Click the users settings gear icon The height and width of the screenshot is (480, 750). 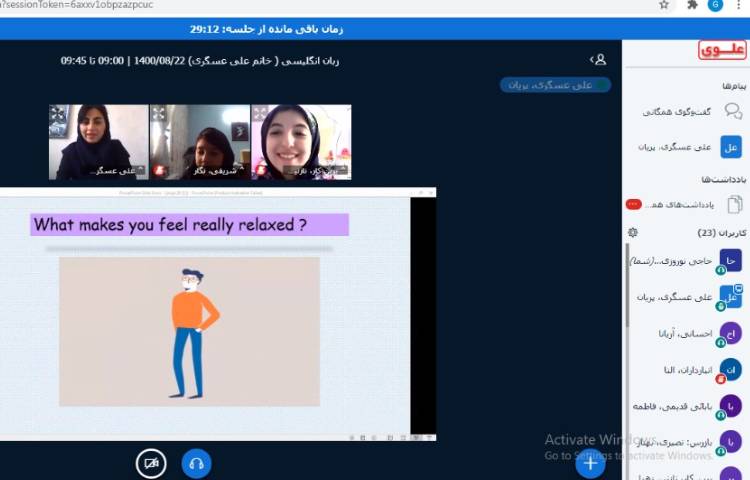[633, 232]
